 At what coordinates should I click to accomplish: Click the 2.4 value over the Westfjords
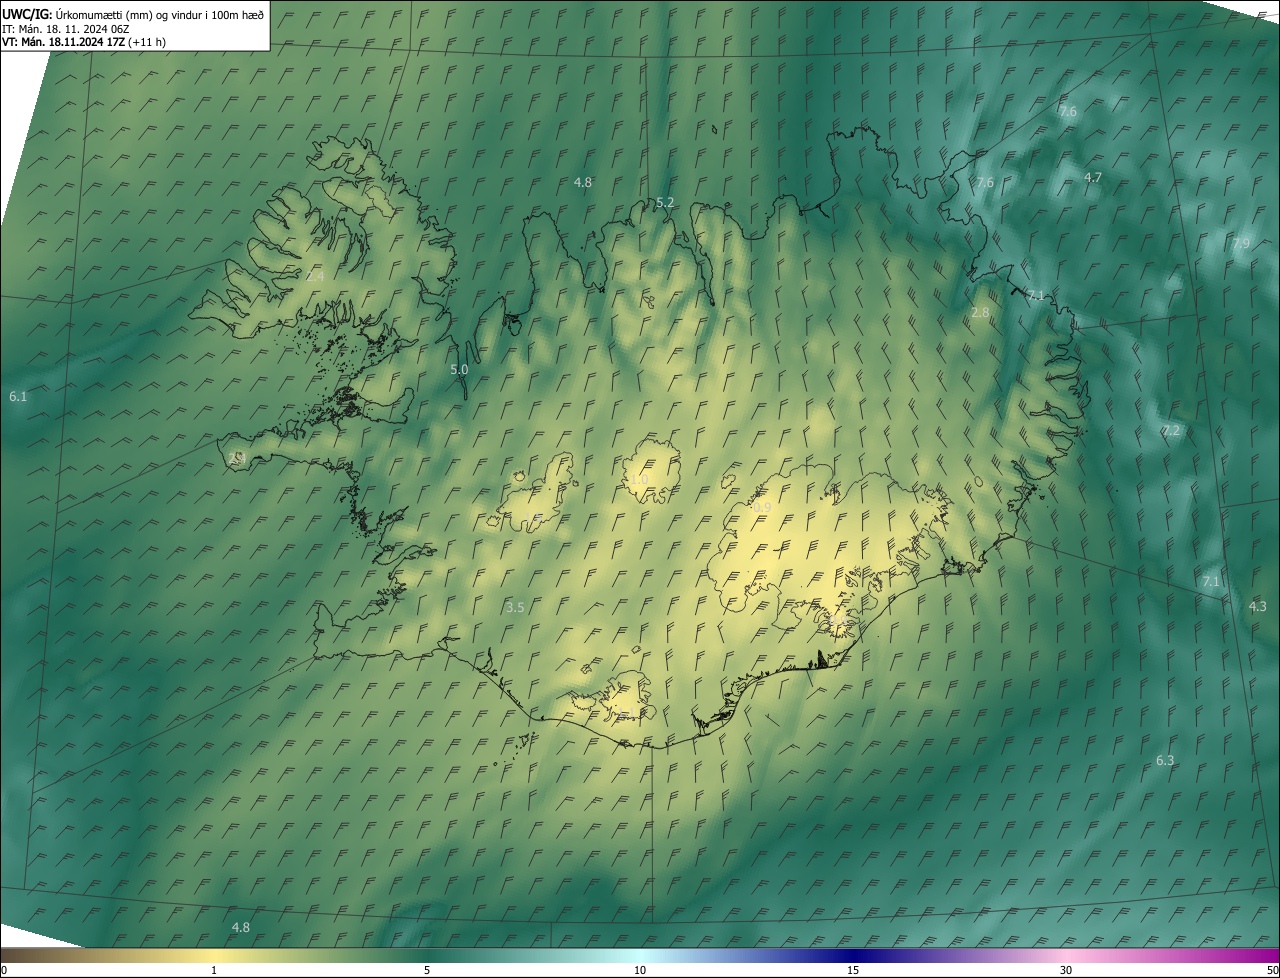(x=316, y=275)
